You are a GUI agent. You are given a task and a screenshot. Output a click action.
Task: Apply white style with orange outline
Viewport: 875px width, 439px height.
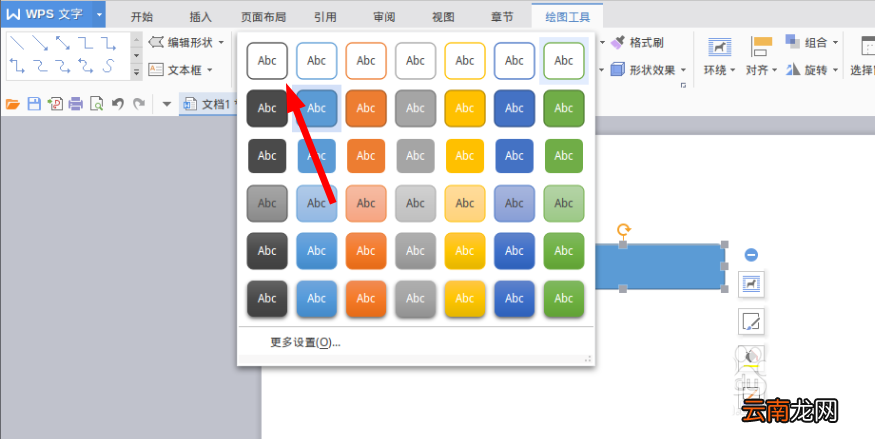coord(366,60)
